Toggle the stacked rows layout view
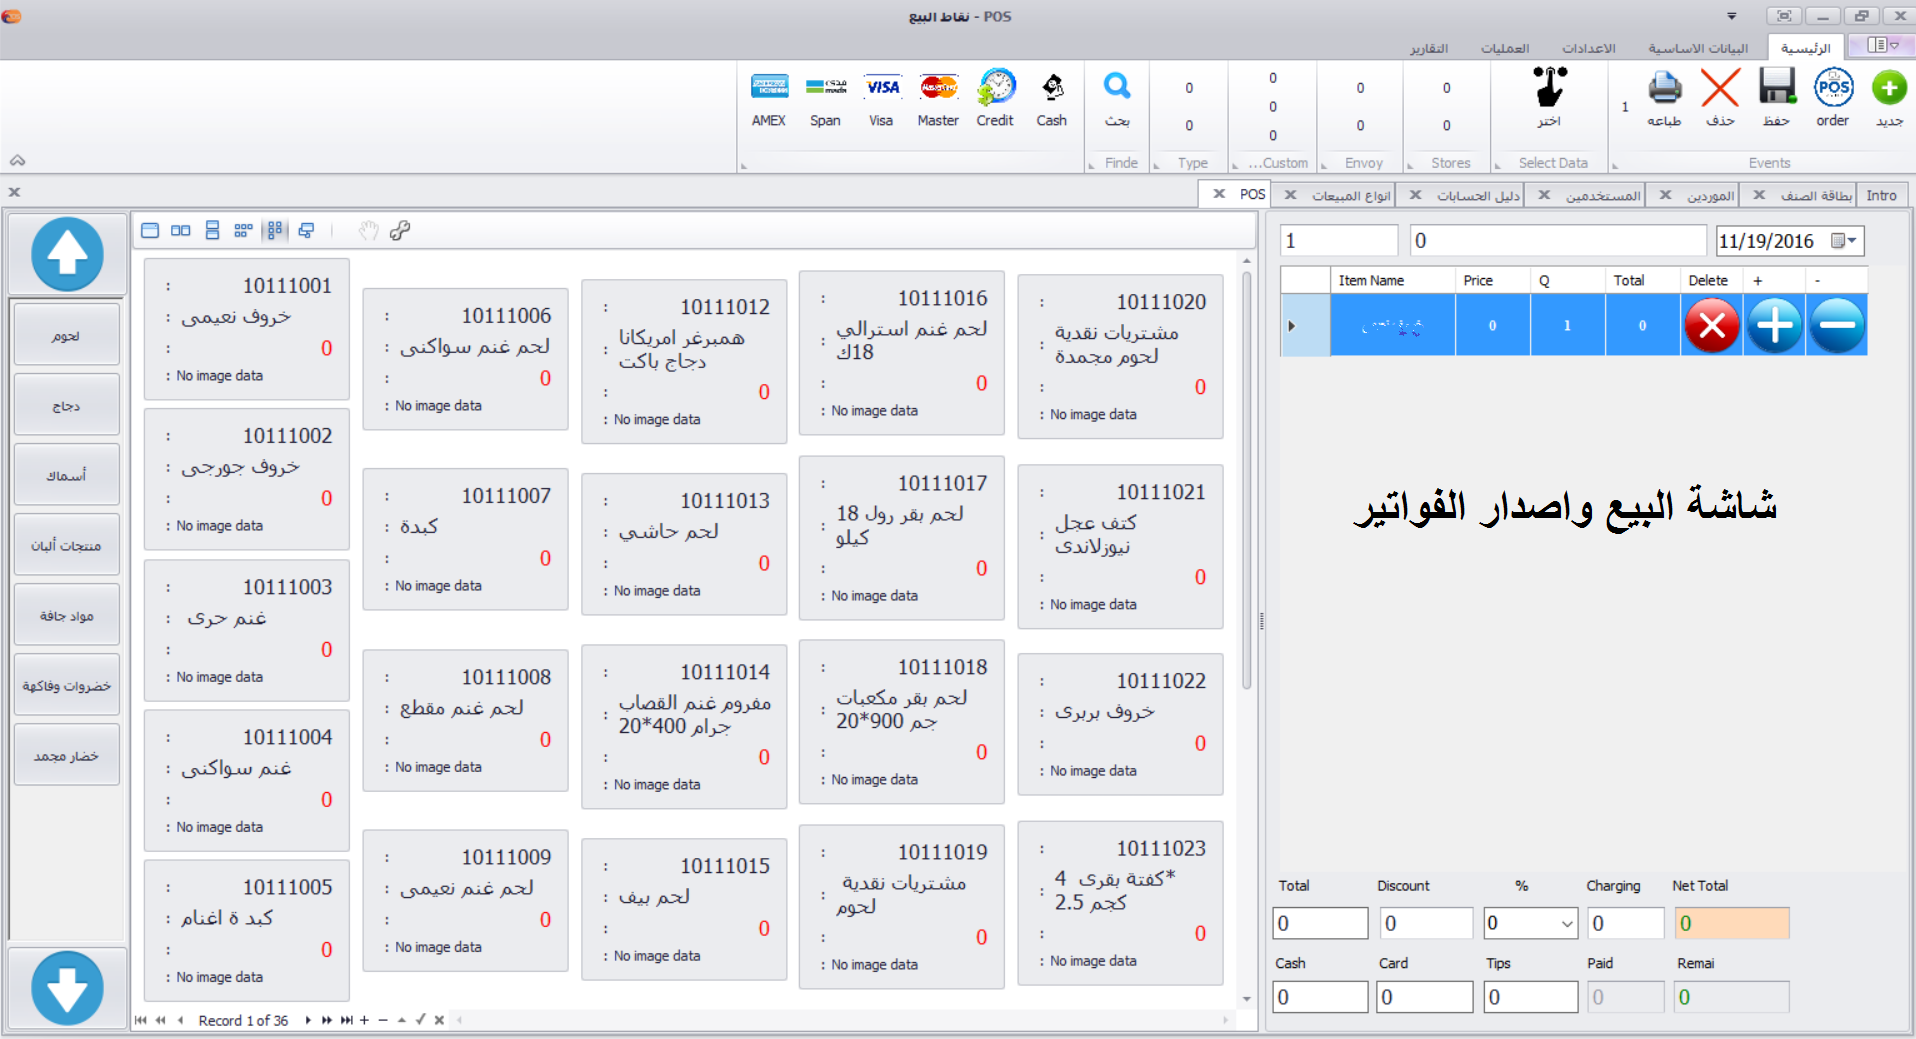1916x1039 pixels. point(212,230)
